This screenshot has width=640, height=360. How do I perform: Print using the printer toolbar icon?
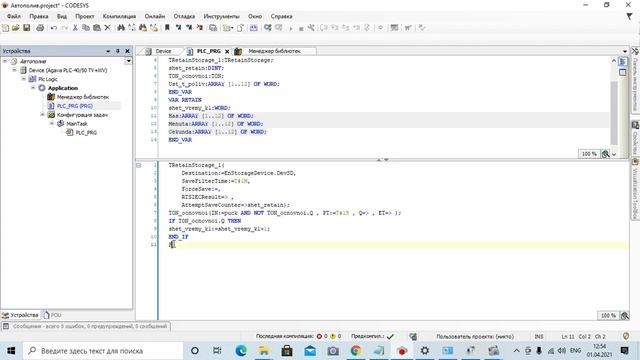(40, 28)
